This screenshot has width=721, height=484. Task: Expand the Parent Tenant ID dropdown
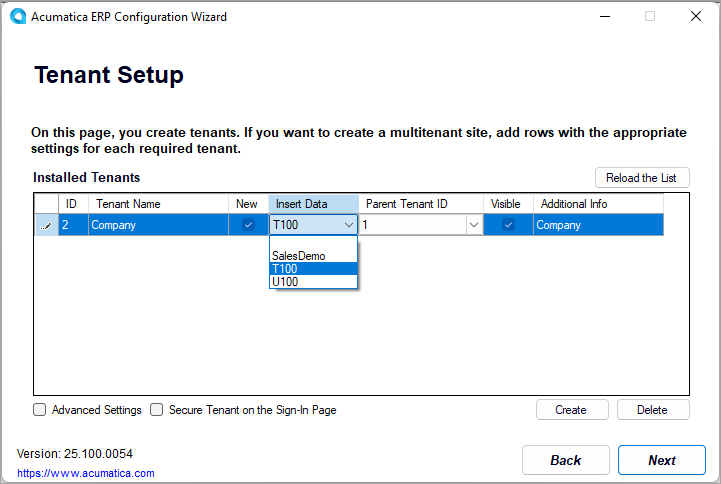(473, 226)
